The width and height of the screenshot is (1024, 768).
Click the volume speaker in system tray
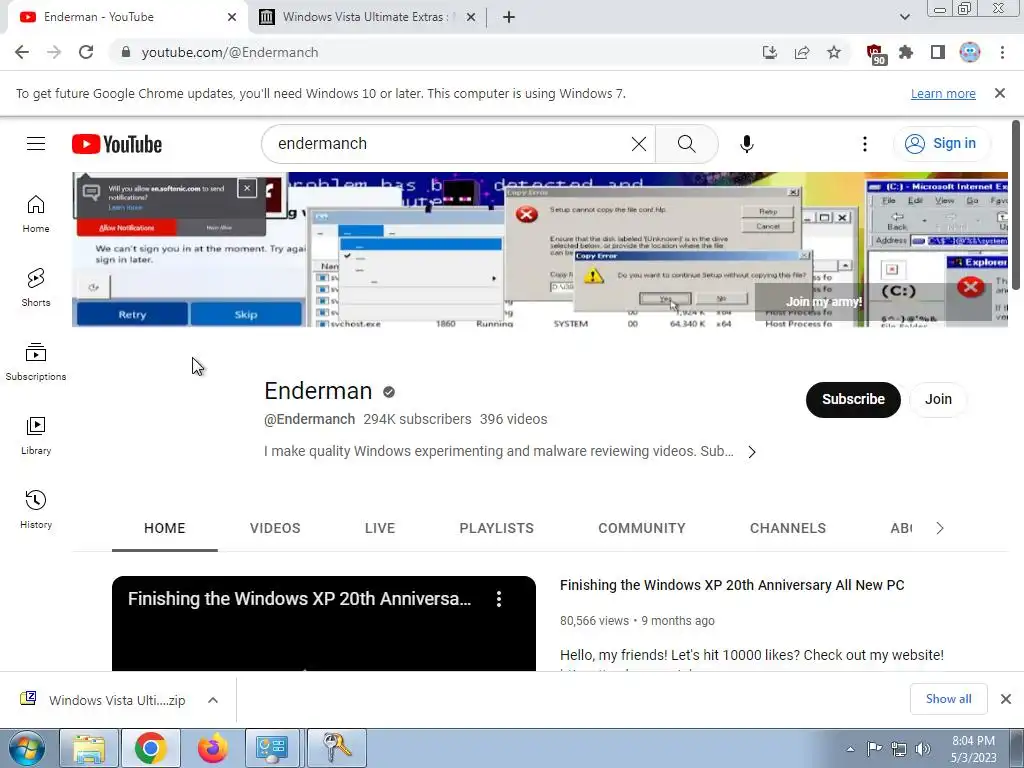923,748
